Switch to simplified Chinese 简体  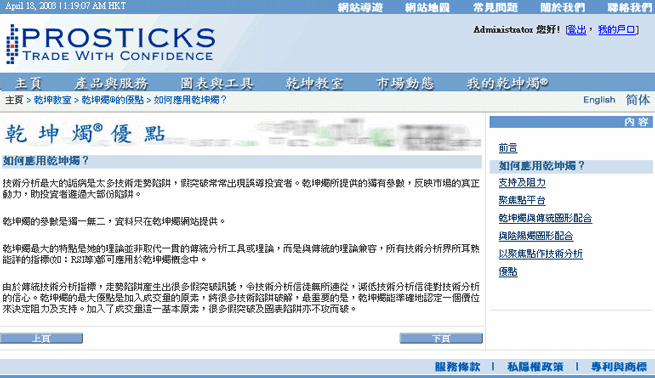tap(638, 100)
